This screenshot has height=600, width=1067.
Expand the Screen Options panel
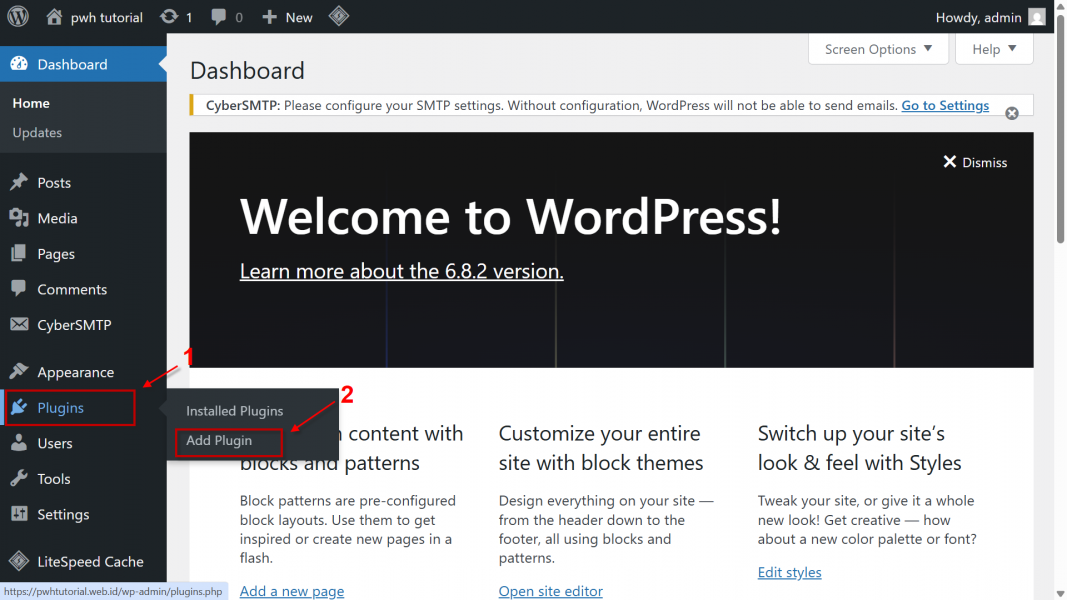(x=879, y=49)
